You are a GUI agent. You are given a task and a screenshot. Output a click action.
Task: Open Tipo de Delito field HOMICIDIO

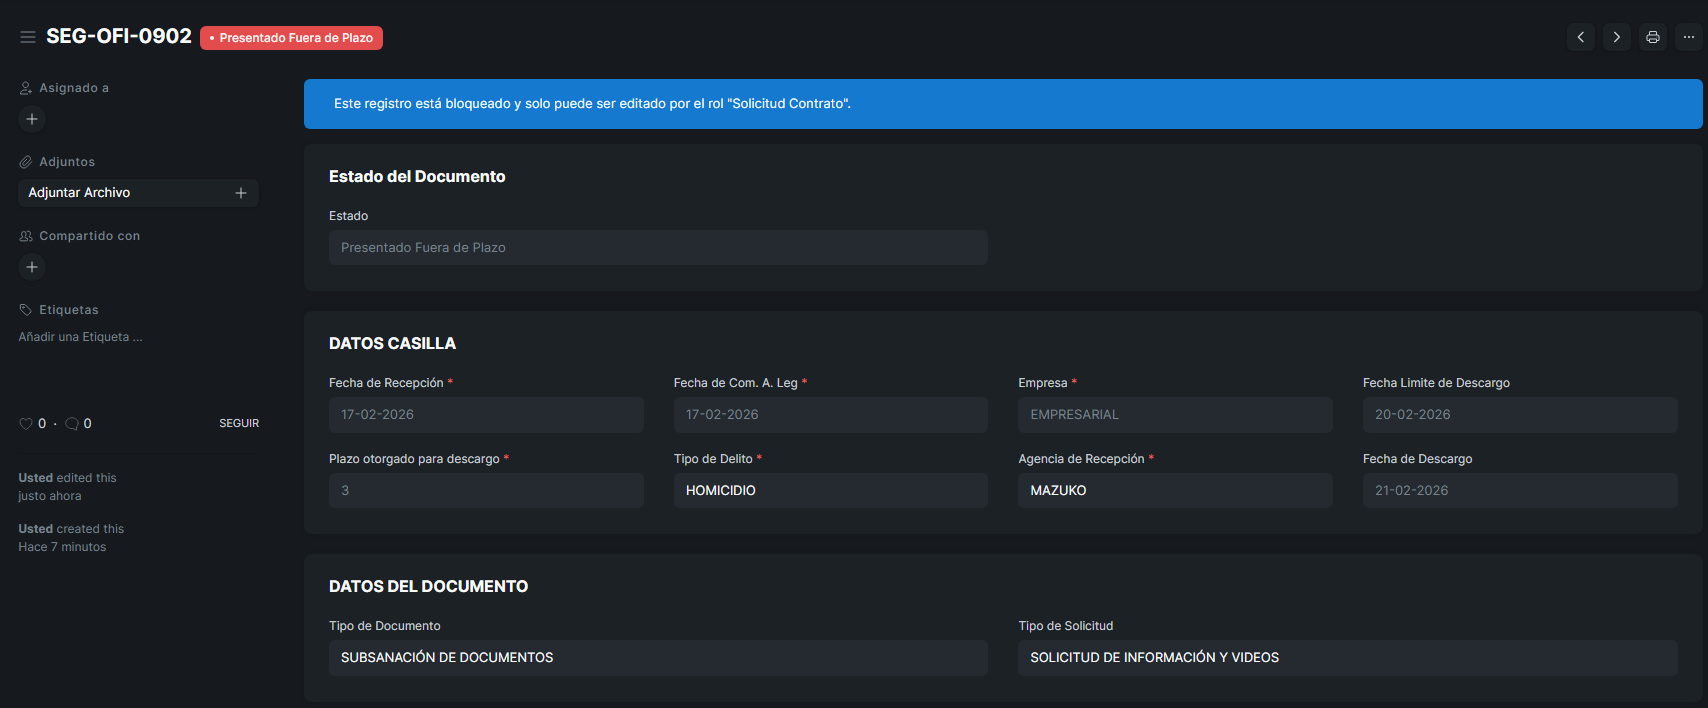pyautogui.click(x=830, y=490)
